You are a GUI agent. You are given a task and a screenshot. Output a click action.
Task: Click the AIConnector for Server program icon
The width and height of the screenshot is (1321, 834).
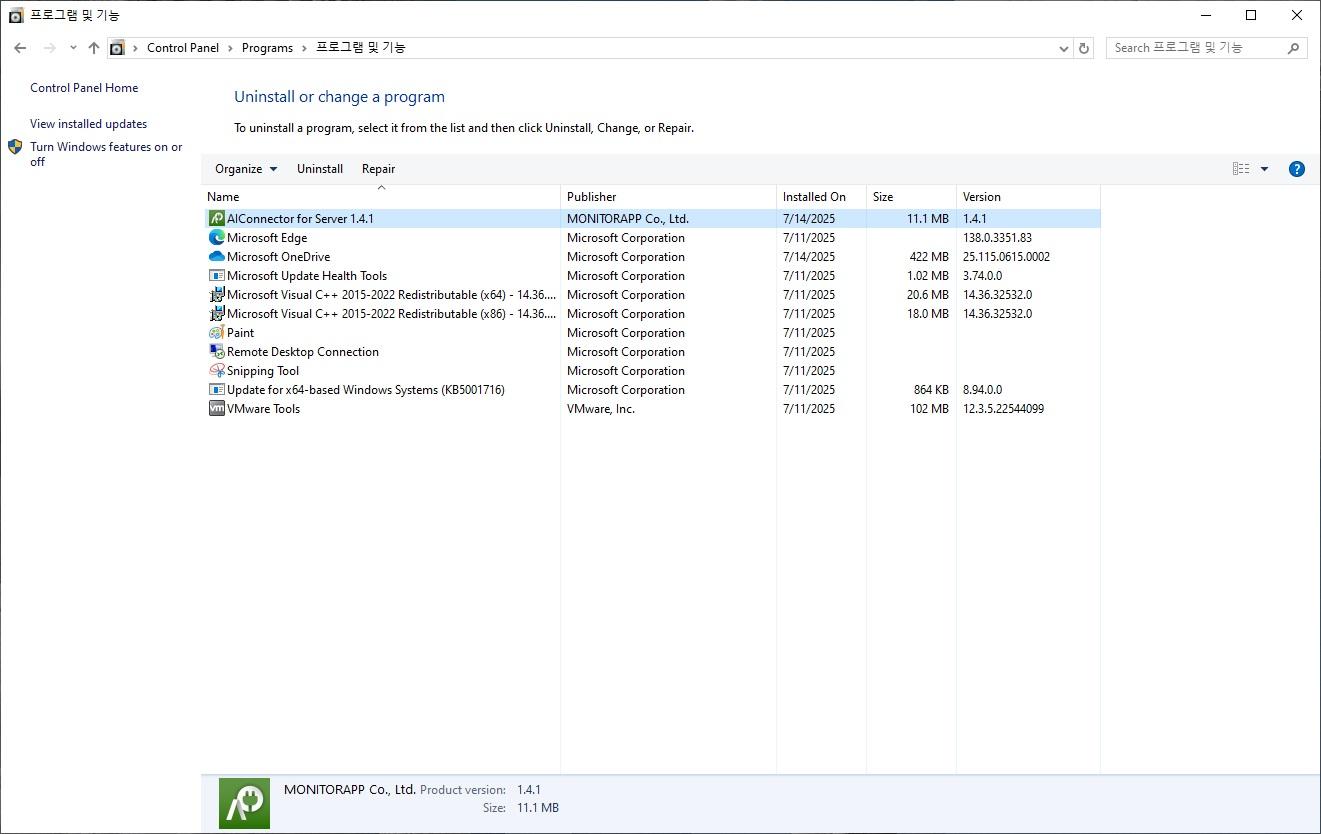click(x=216, y=218)
